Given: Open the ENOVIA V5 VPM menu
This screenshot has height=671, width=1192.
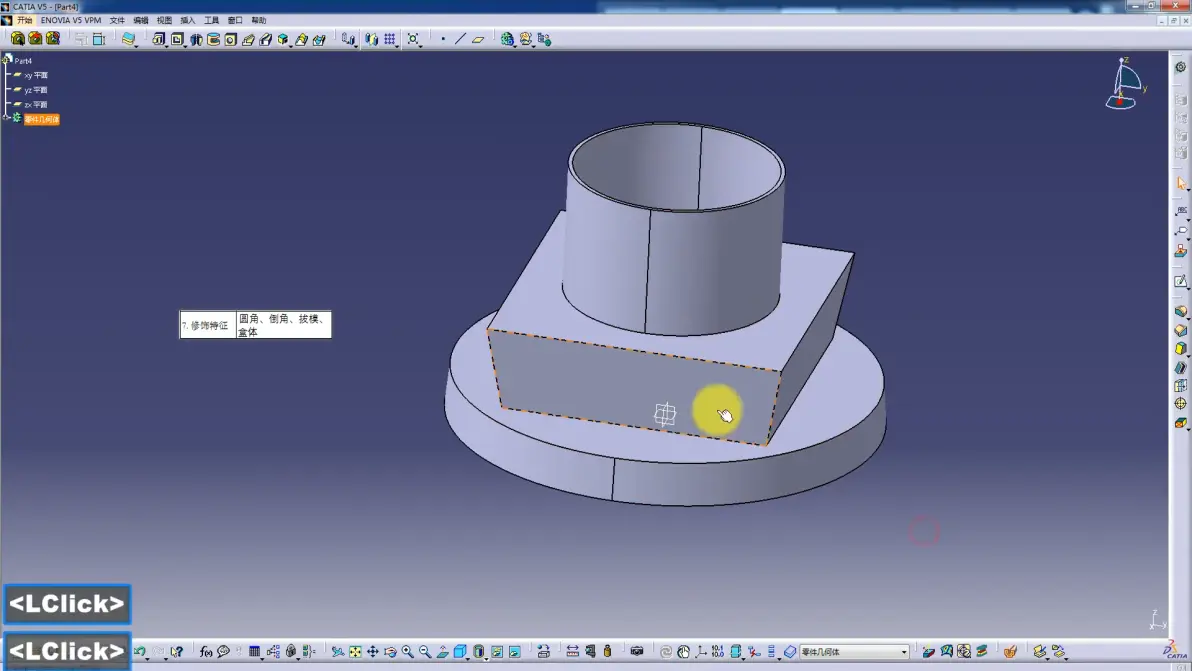Looking at the screenshot, I should point(71,21).
